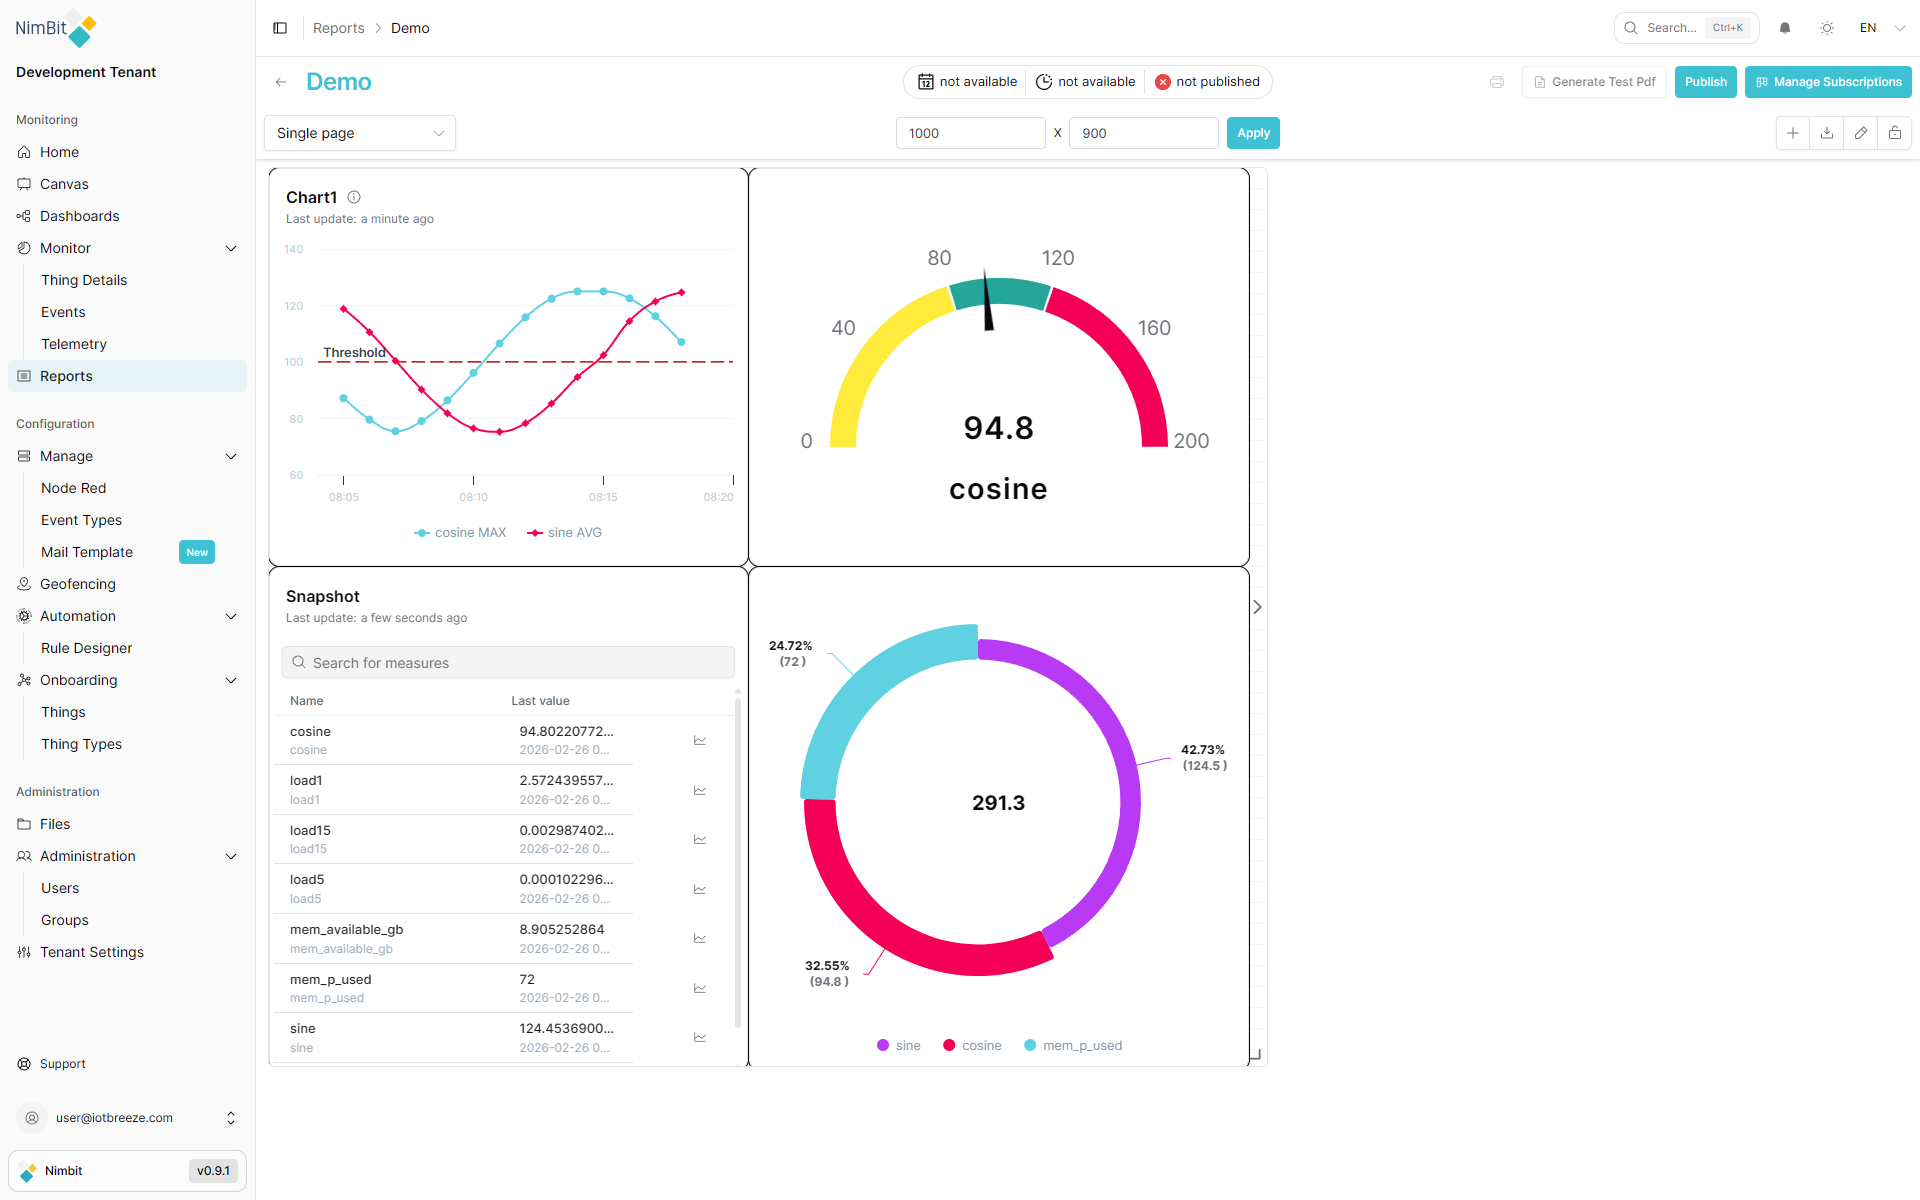Click Manage Subscriptions button
The width and height of the screenshot is (1920, 1200).
coord(1828,82)
